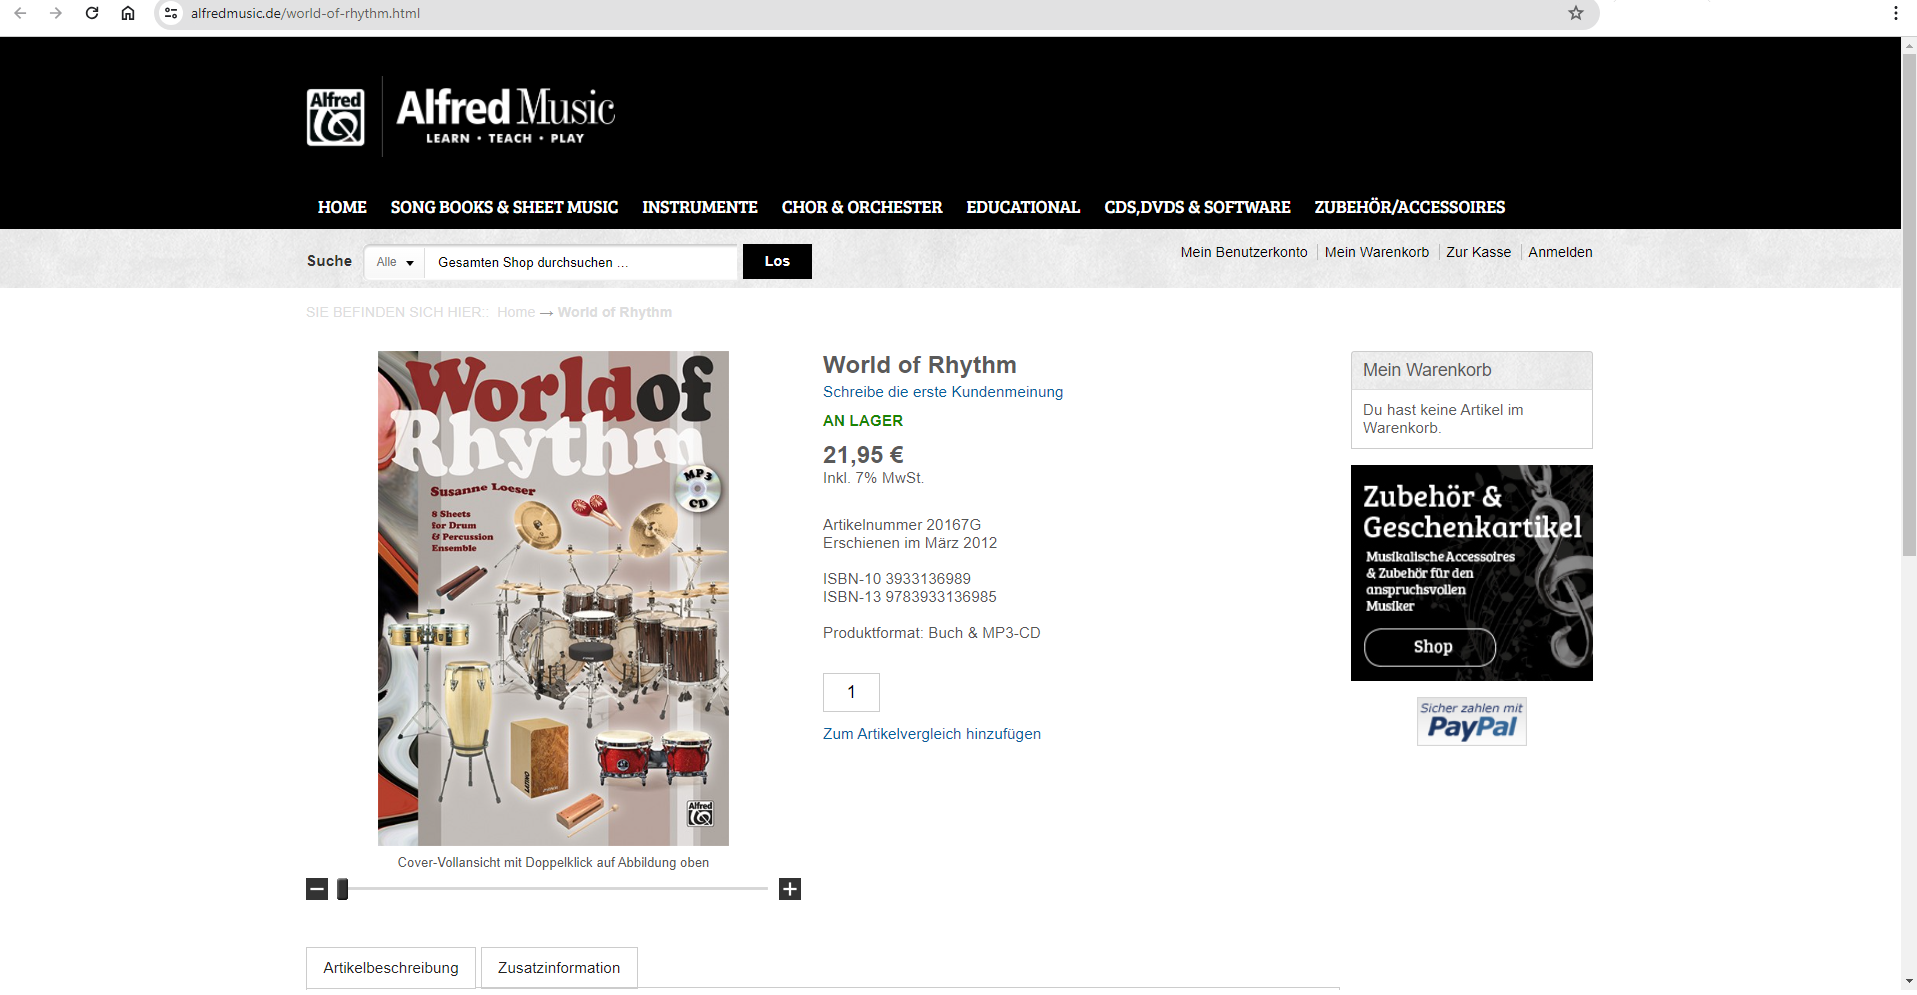Click the Anmelden login link
Screen dimensions: 1917x995
pyautogui.click(x=1560, y=252)
